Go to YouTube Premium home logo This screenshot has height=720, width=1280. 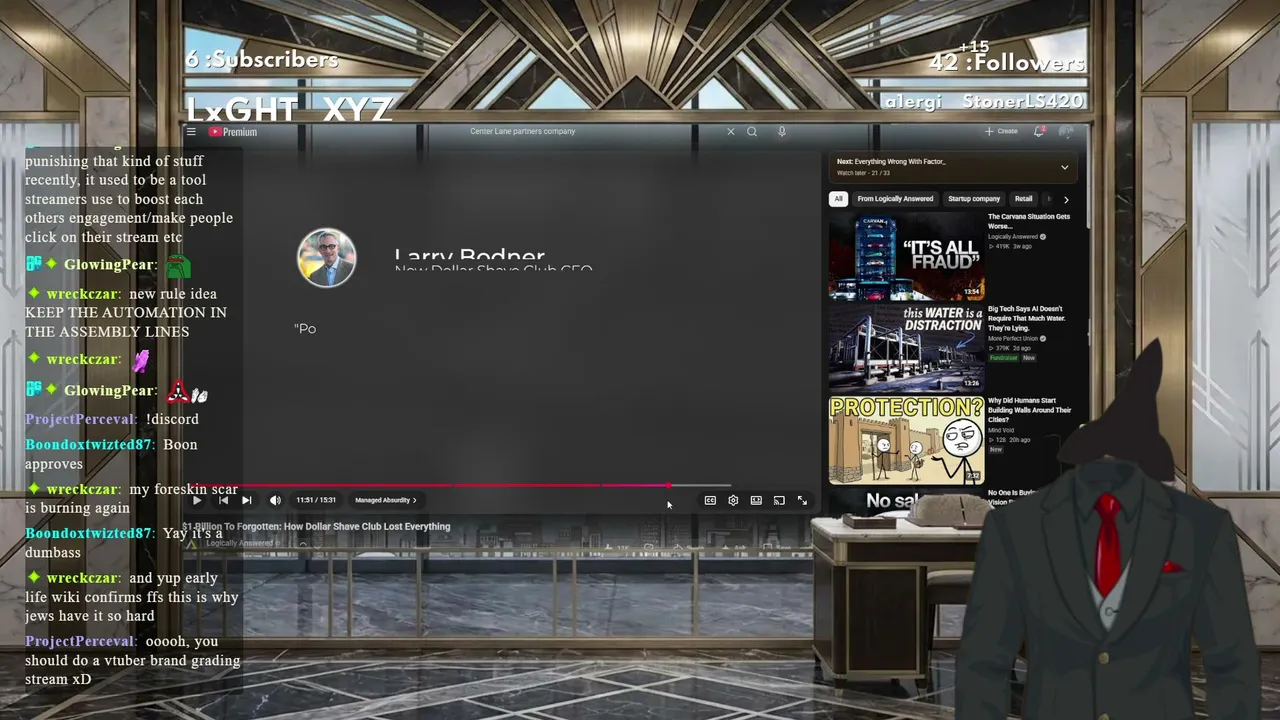click(233, 132)
